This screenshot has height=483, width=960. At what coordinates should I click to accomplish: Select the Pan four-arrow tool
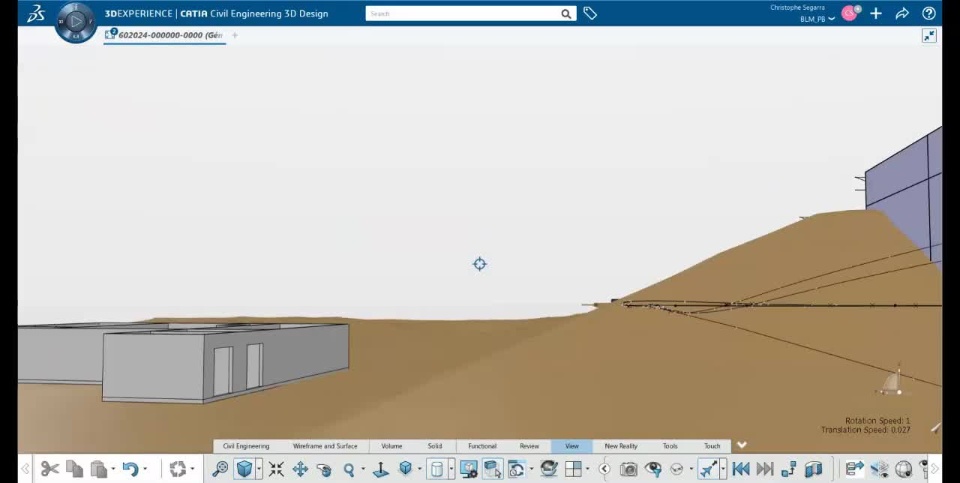(300, 470)
